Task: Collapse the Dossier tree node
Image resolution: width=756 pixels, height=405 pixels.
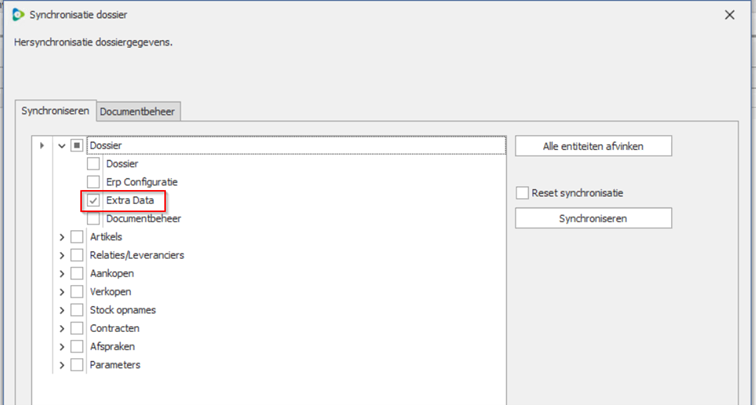Action: click(62, 146)
